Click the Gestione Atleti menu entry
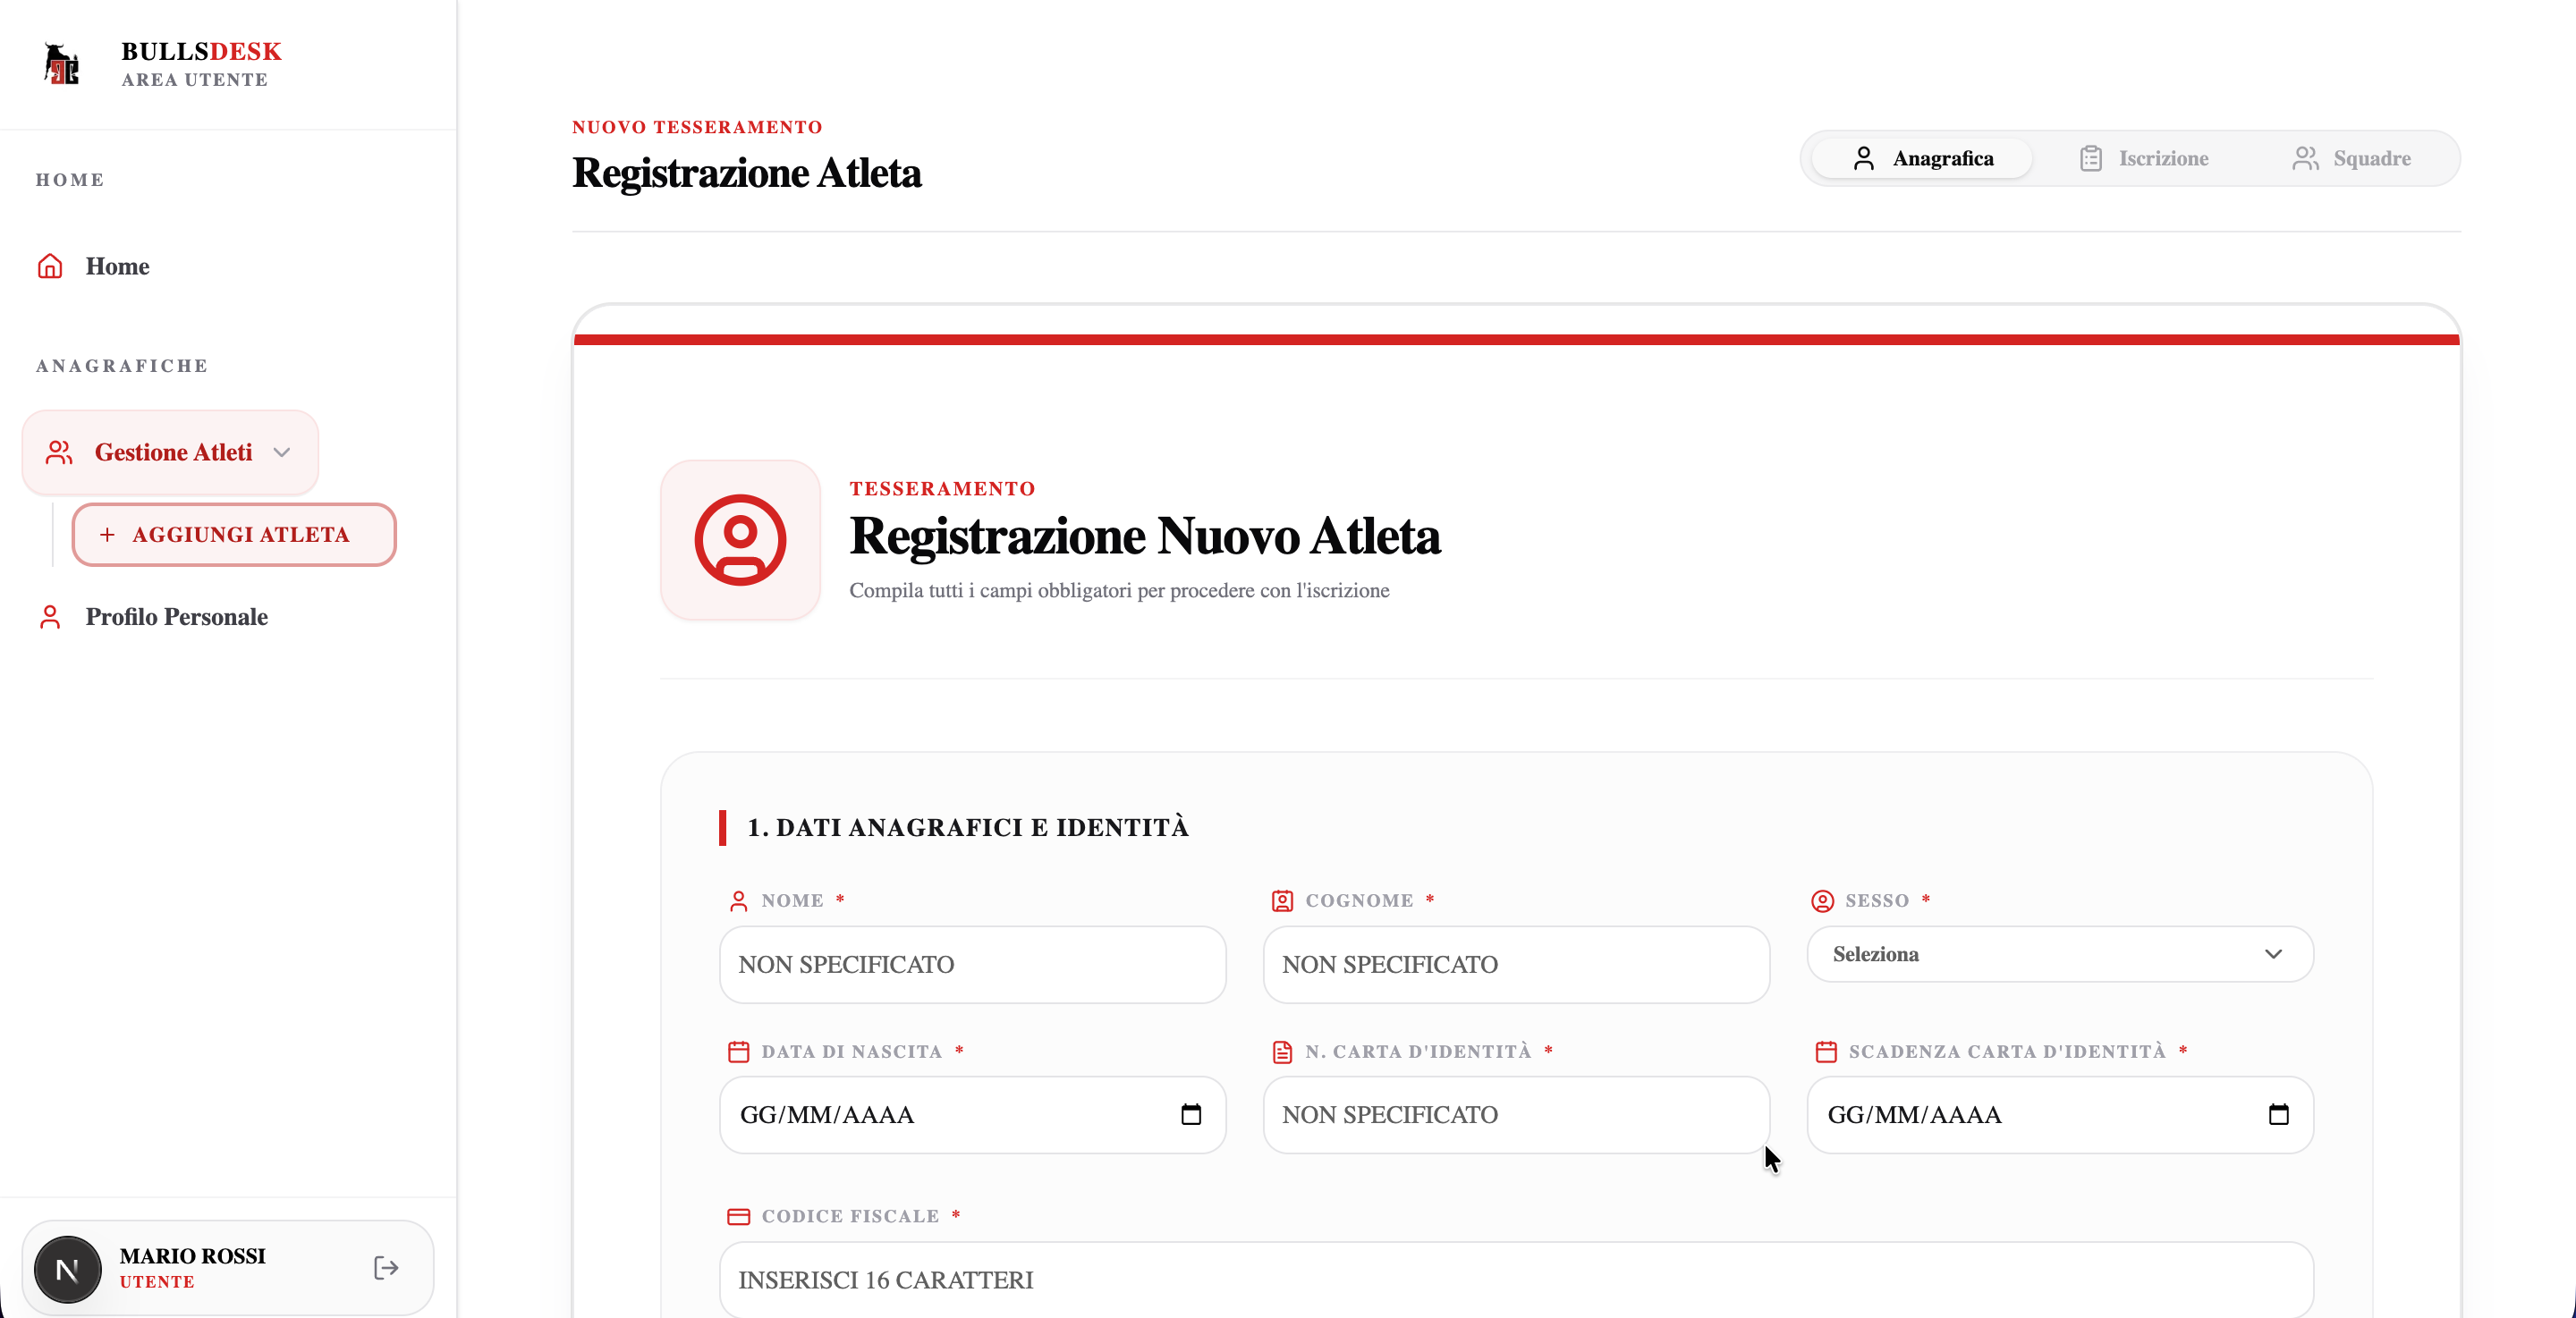 point(170,452)
